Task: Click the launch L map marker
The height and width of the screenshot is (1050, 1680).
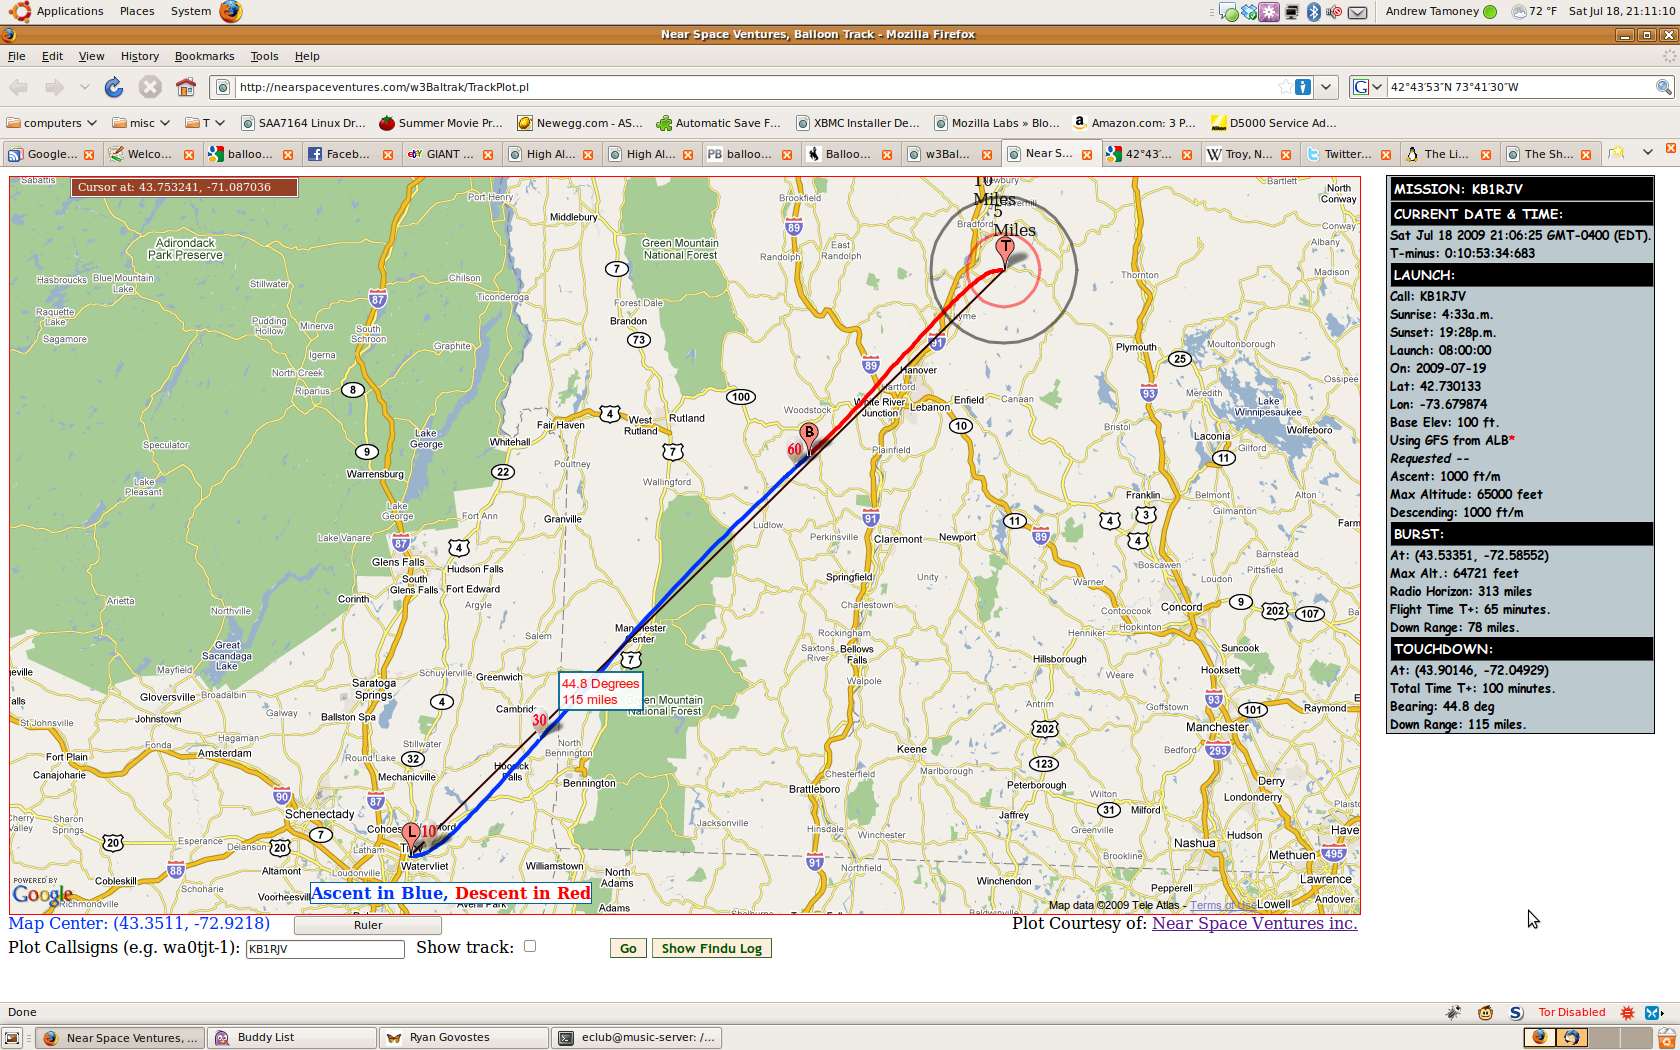Action: [x=411, y=836]
